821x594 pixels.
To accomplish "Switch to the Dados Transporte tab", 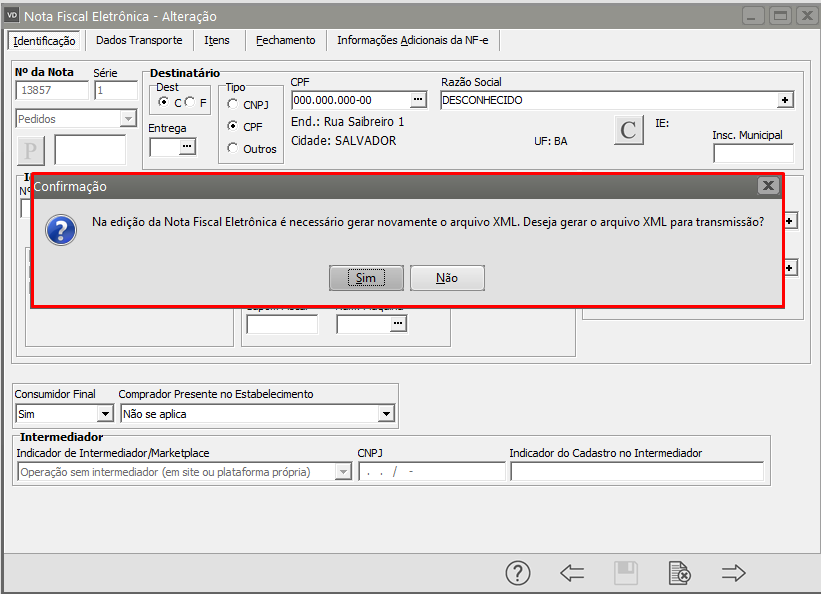I will [x=139, y=40].
